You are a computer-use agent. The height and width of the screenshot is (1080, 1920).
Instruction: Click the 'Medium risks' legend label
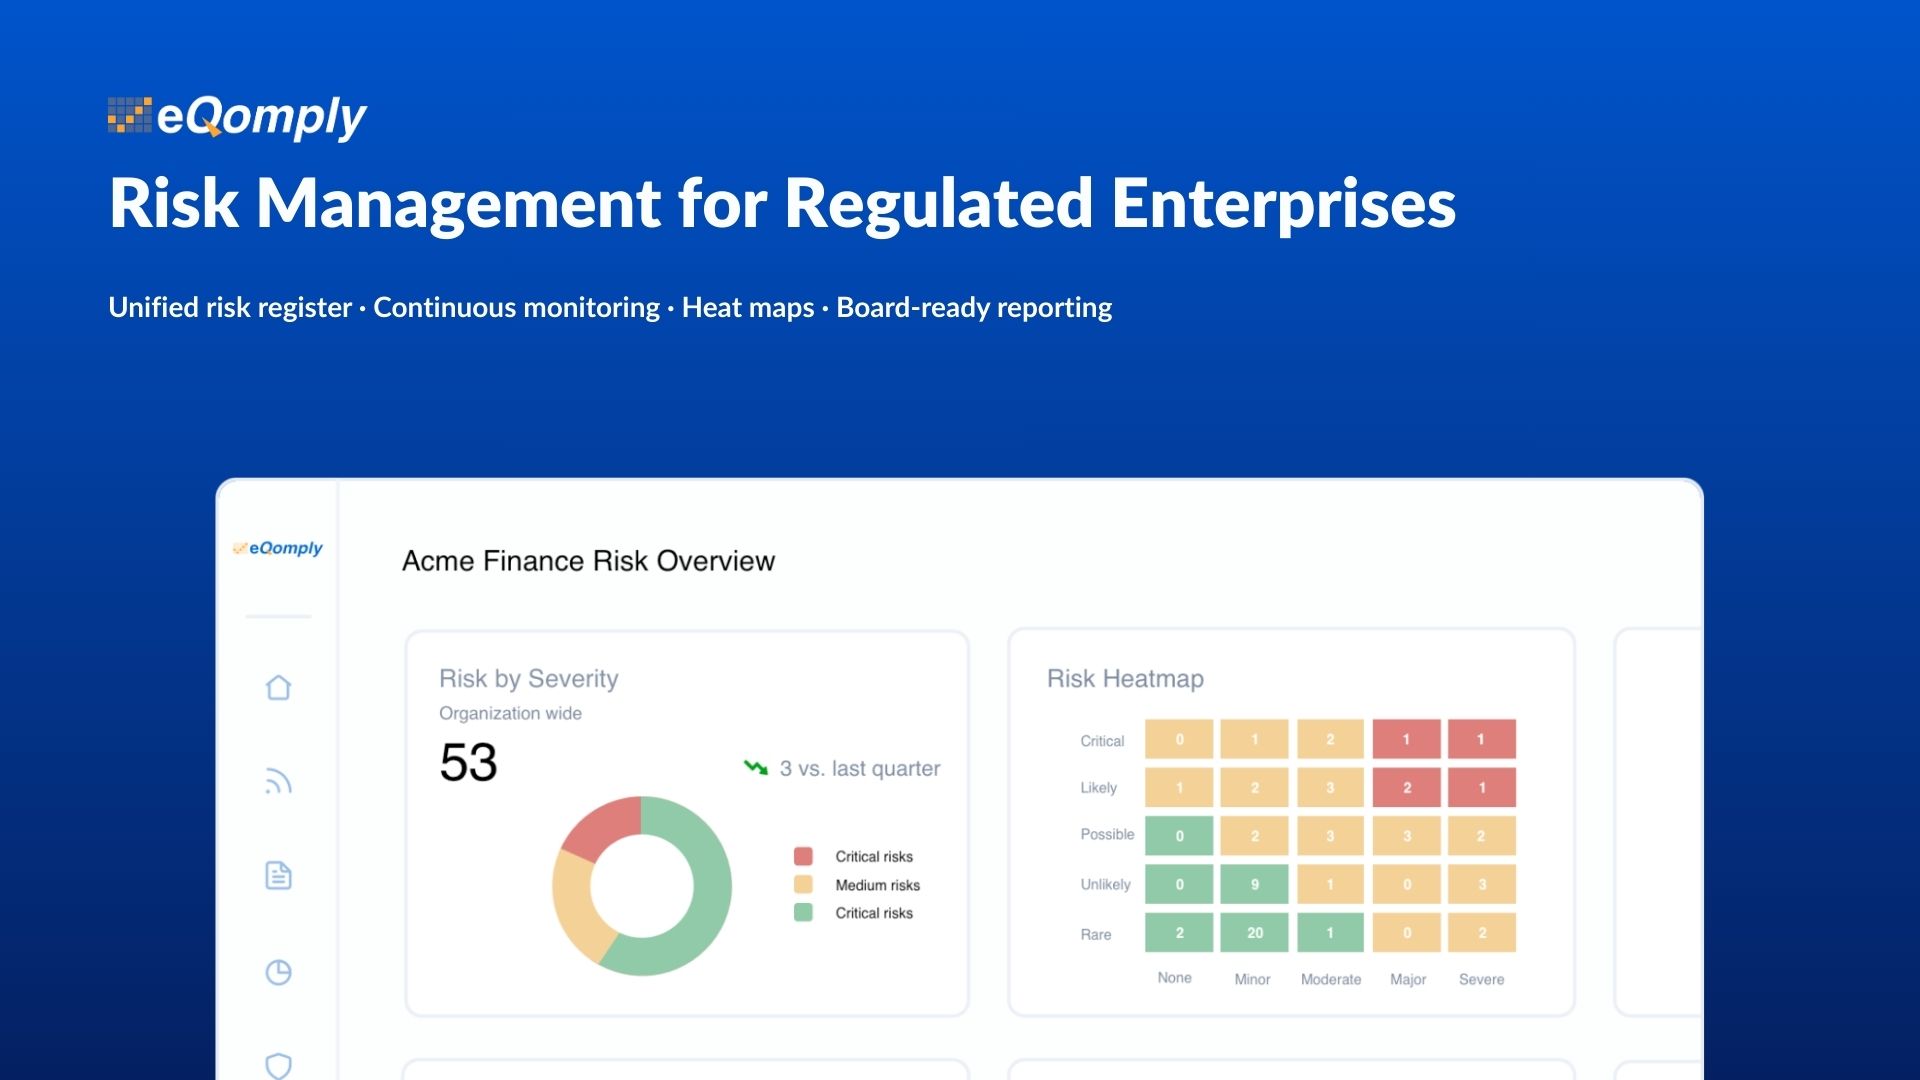click(x=877, y=885)
